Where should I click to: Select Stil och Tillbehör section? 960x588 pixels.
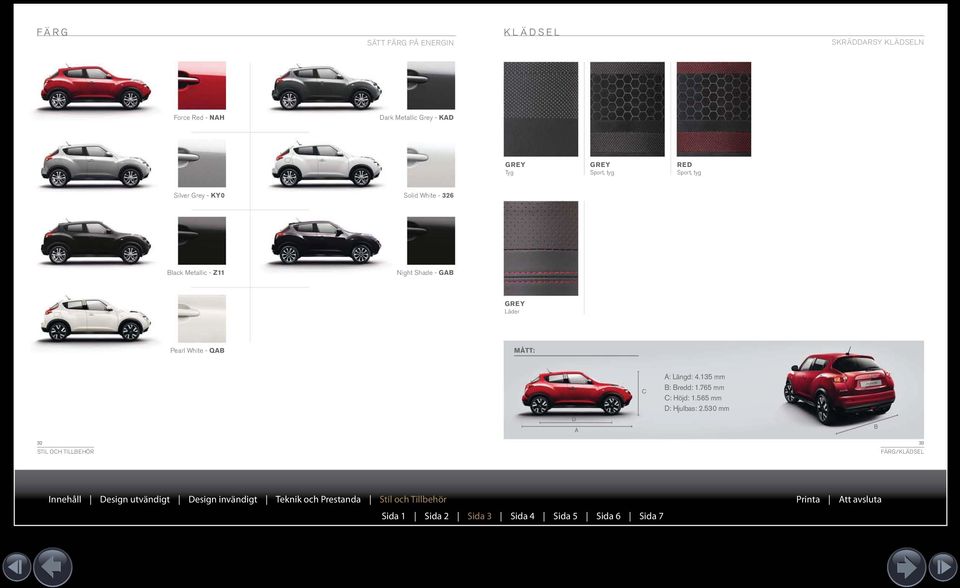(413, 499)
